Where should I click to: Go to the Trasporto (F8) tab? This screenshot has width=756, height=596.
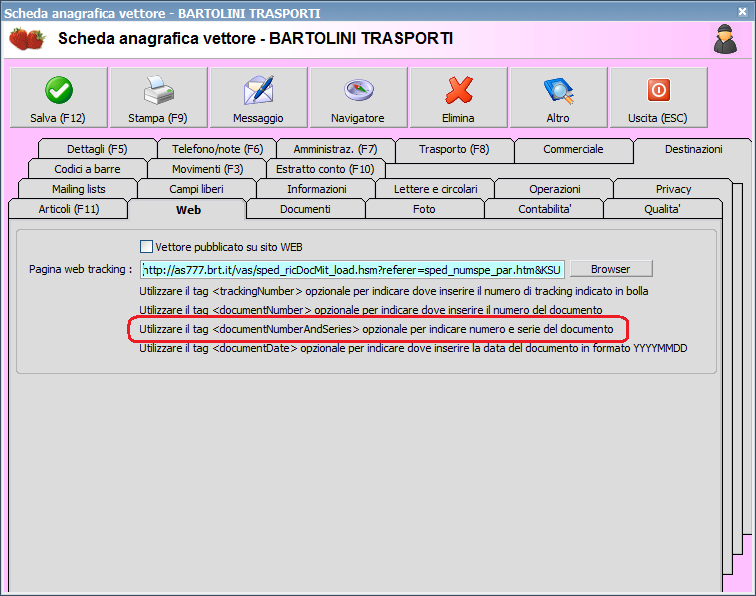tap(454, 149)
